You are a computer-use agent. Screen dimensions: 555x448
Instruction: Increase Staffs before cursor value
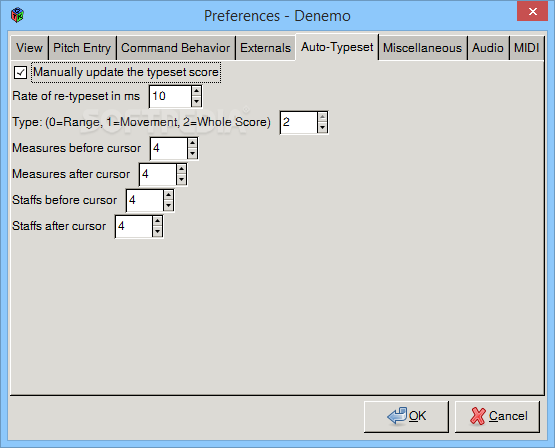[x=168, y=195]
